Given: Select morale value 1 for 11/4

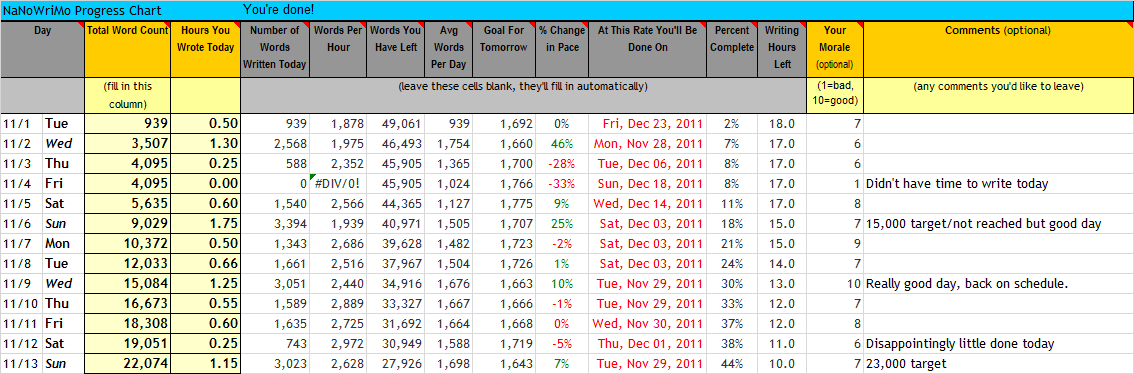Looking at the screenshot, I should [x=835, y=184].
